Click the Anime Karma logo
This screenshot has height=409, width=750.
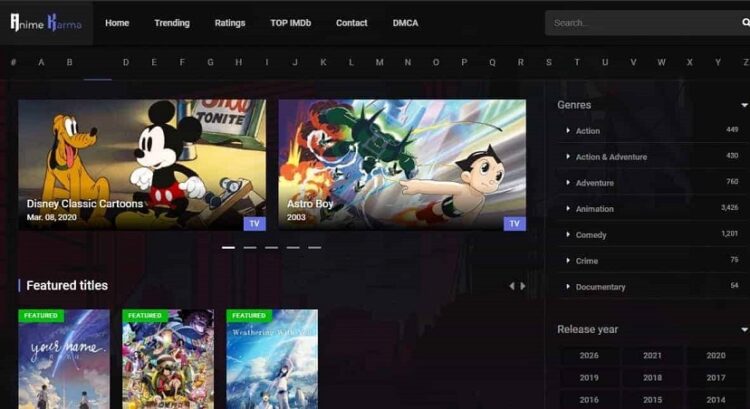tap(46, 22)
